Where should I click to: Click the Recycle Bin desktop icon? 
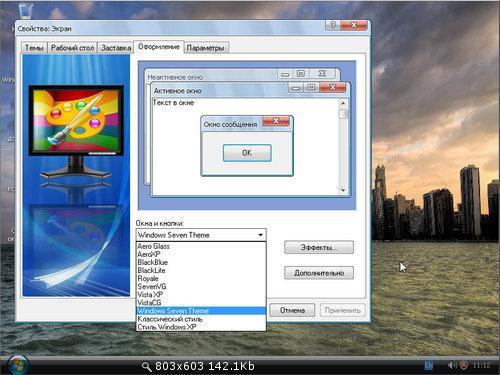pos(26,11)
